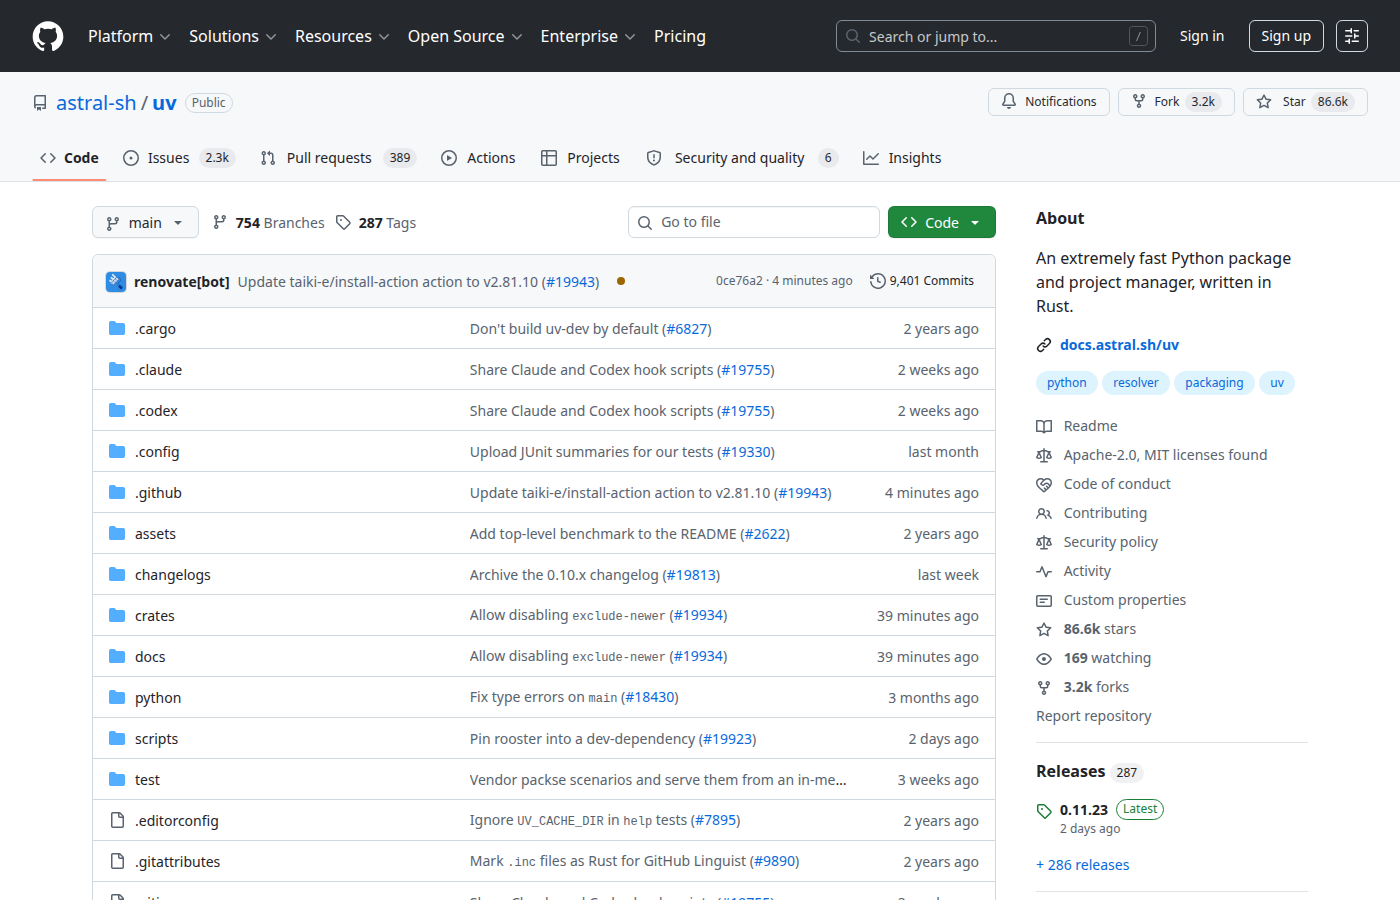Screen dimensions: 1400x900
Task: Open the Security and quality tab
Action: [741, 158]
